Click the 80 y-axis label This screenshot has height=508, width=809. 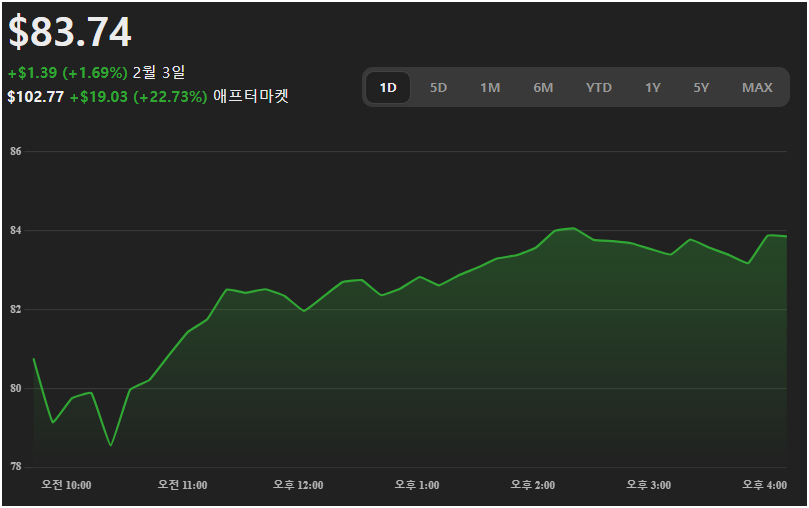pos(15,388)
